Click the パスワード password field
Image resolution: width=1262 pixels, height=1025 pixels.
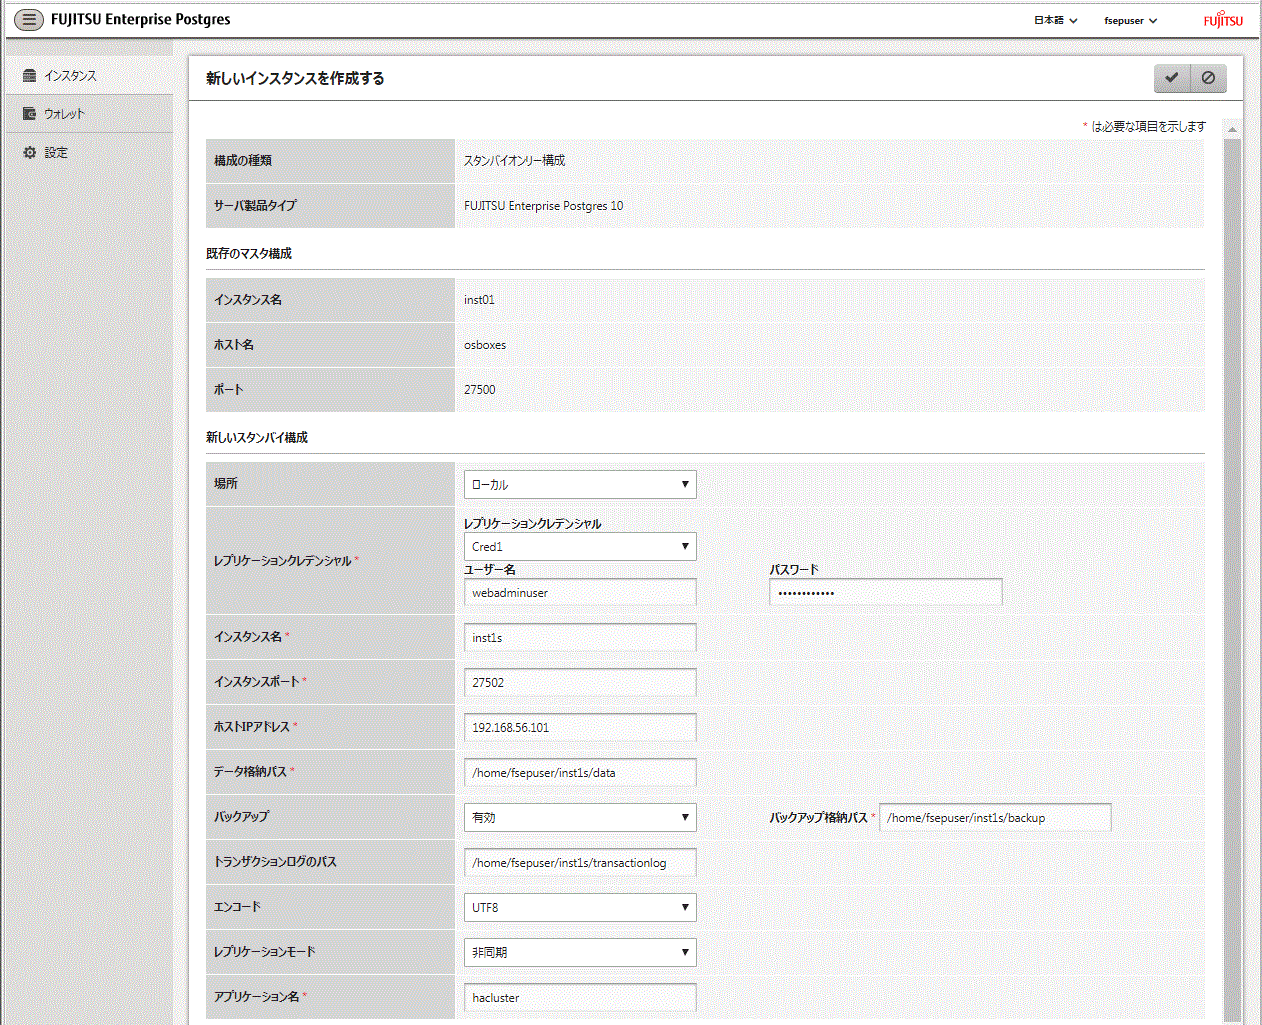pyautogui.click(x=885, y=593)
